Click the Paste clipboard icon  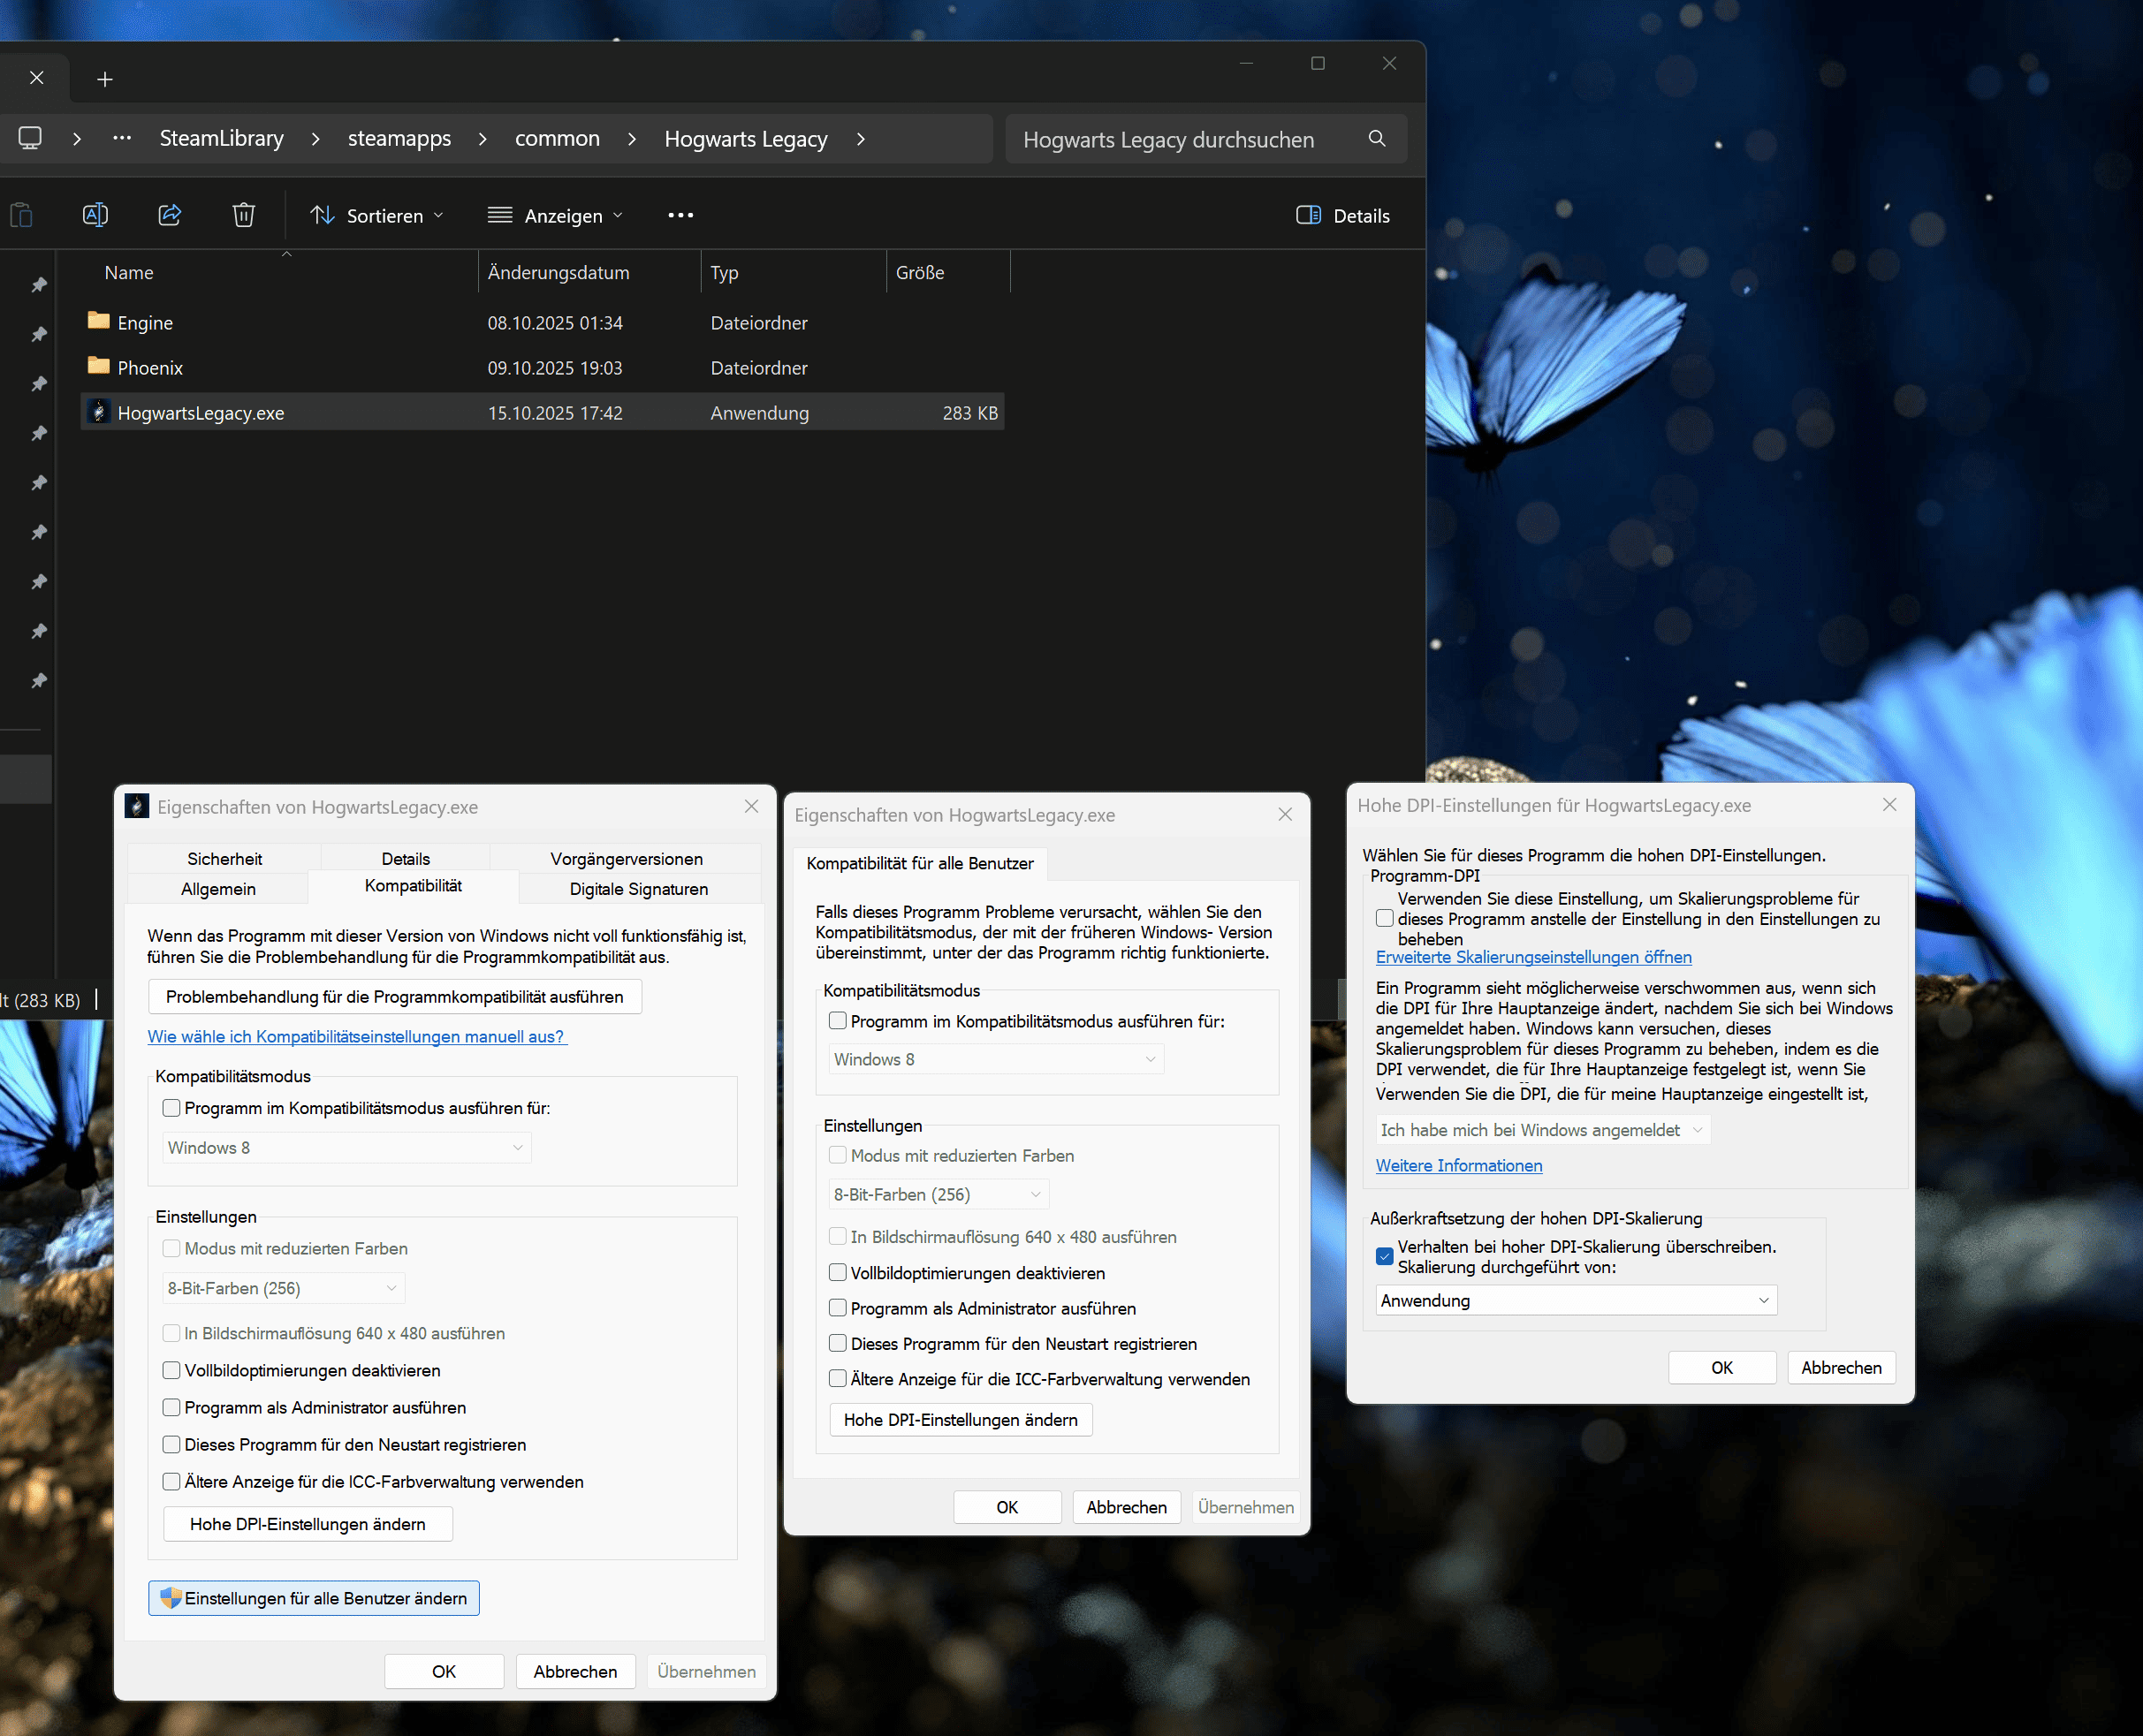coord(21,215)
